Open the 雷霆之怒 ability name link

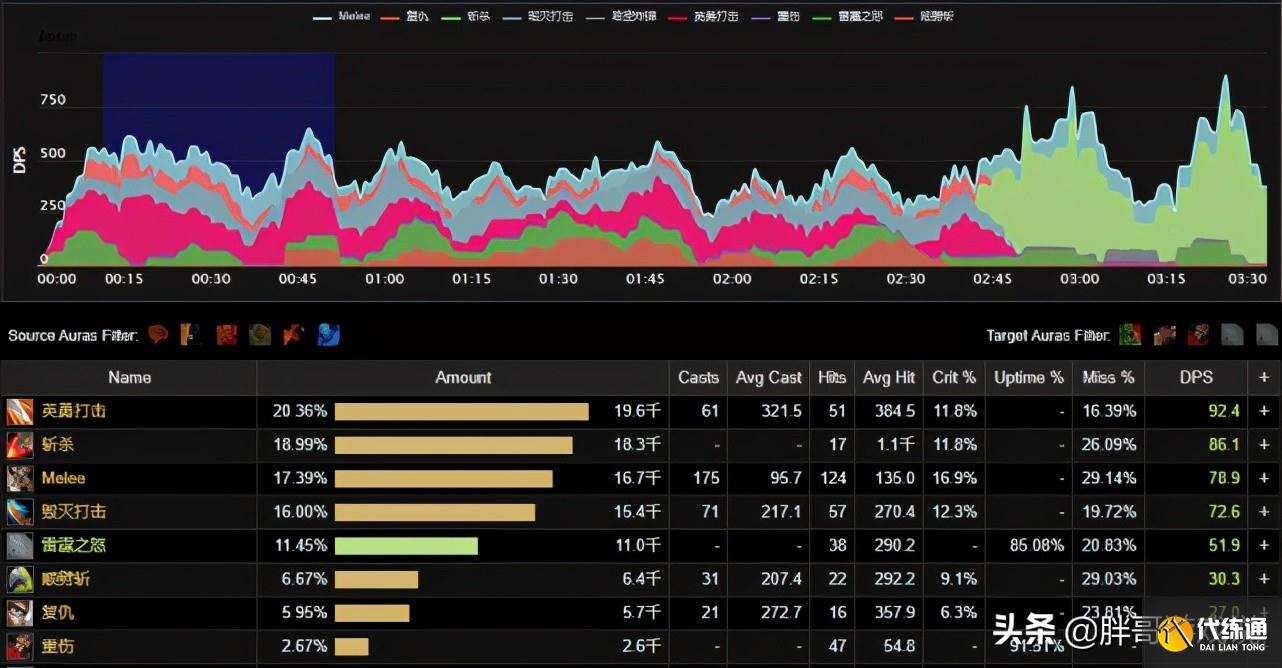click(x=74, y=545)
